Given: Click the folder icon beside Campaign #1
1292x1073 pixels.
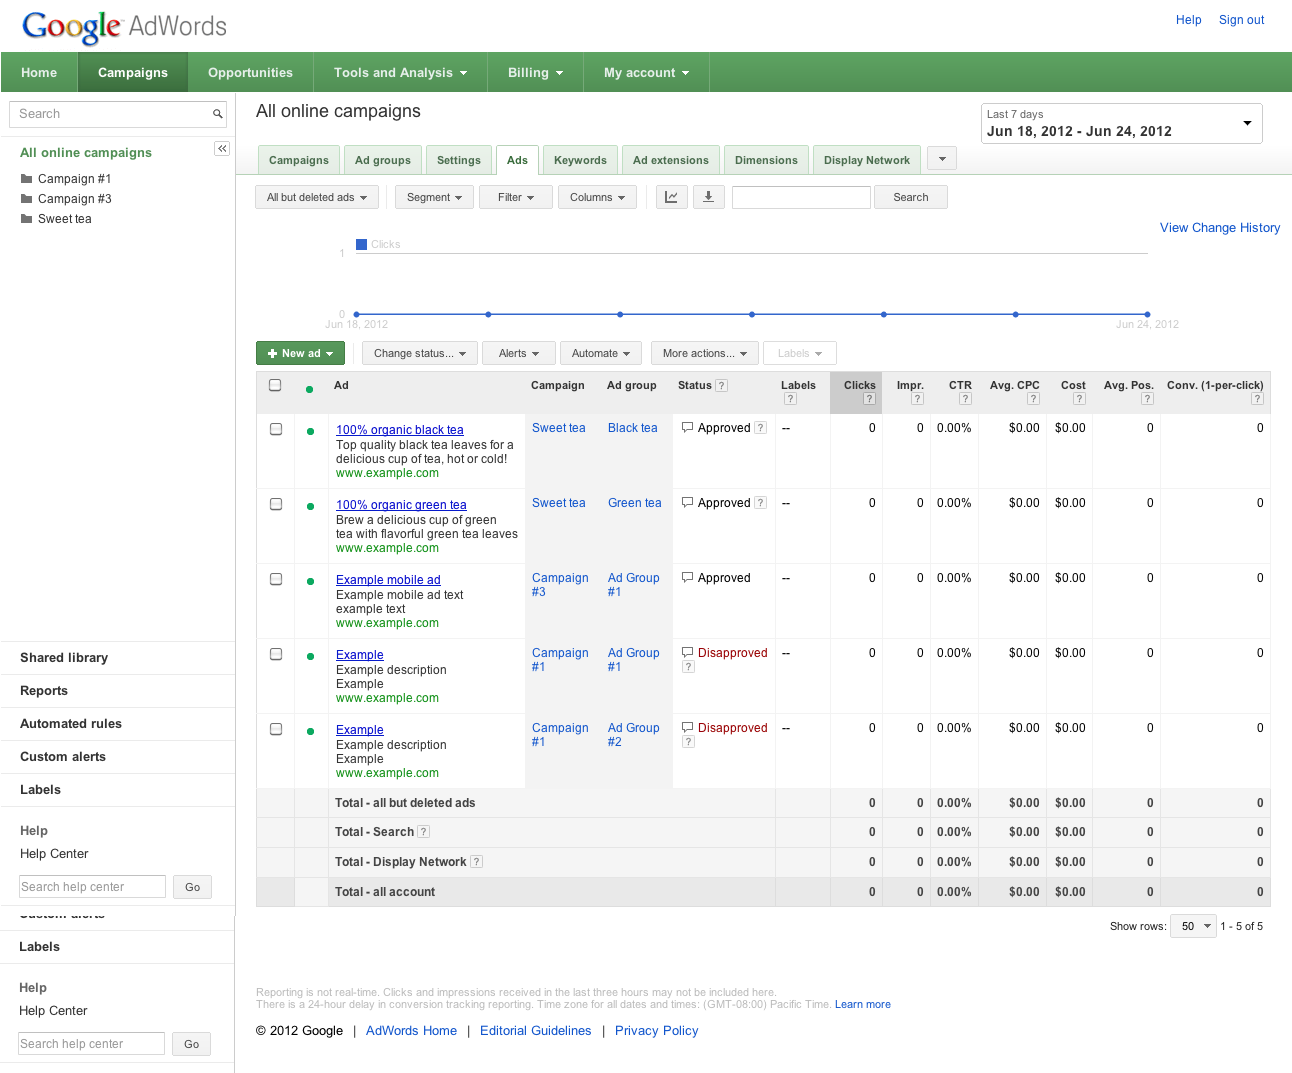Looking at the screenshot, I should 27,179.
